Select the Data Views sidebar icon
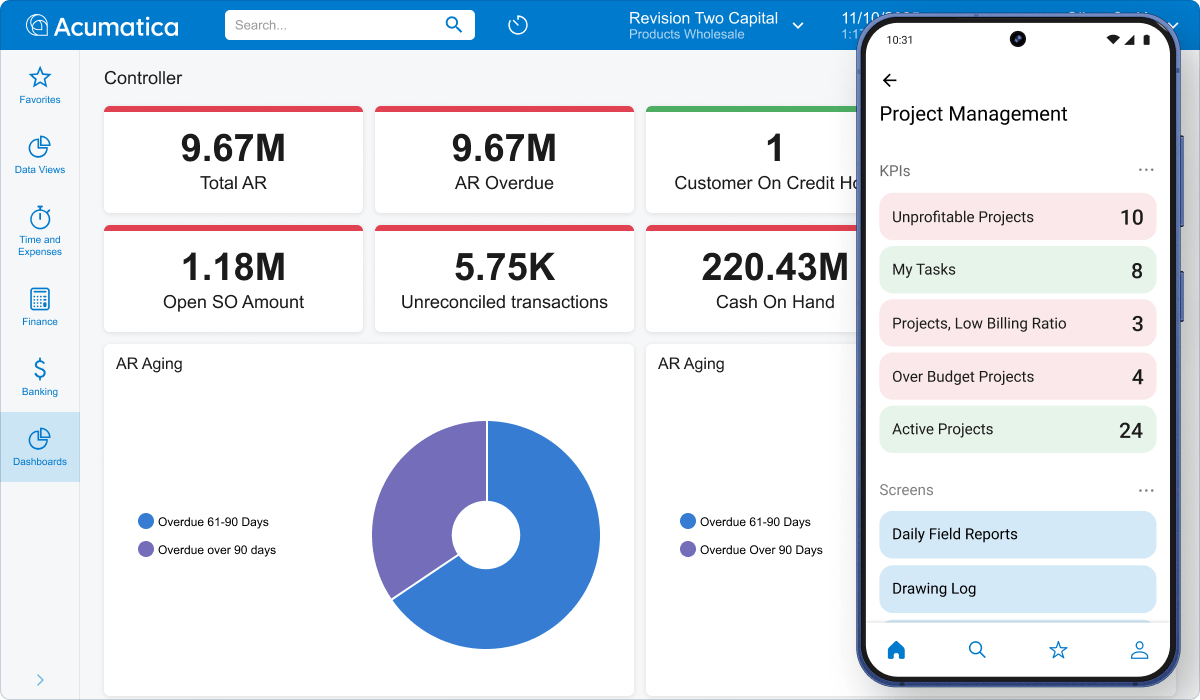The image size is (1200, 700). (x=40, y=155)
